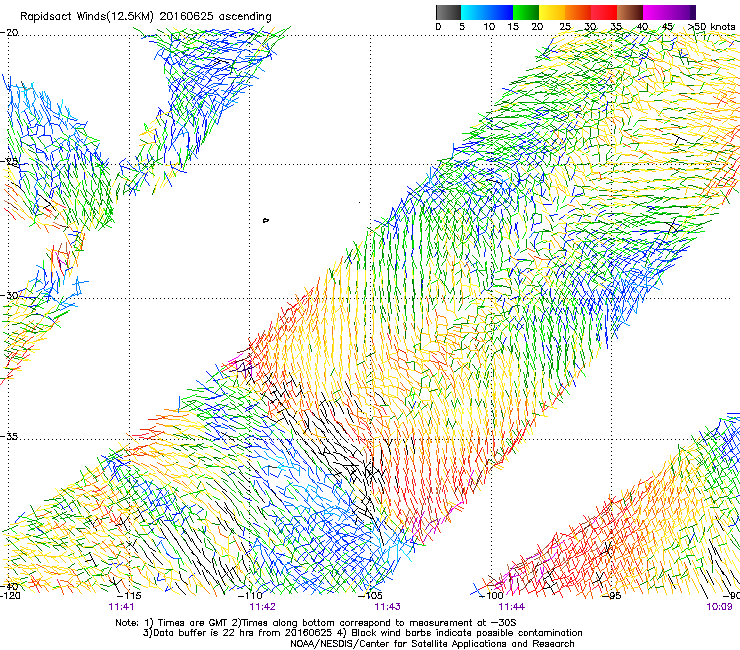This screenshot has height=650, width=740.
Task: Click the '15' label under the color legend
Action: point(513,27)
